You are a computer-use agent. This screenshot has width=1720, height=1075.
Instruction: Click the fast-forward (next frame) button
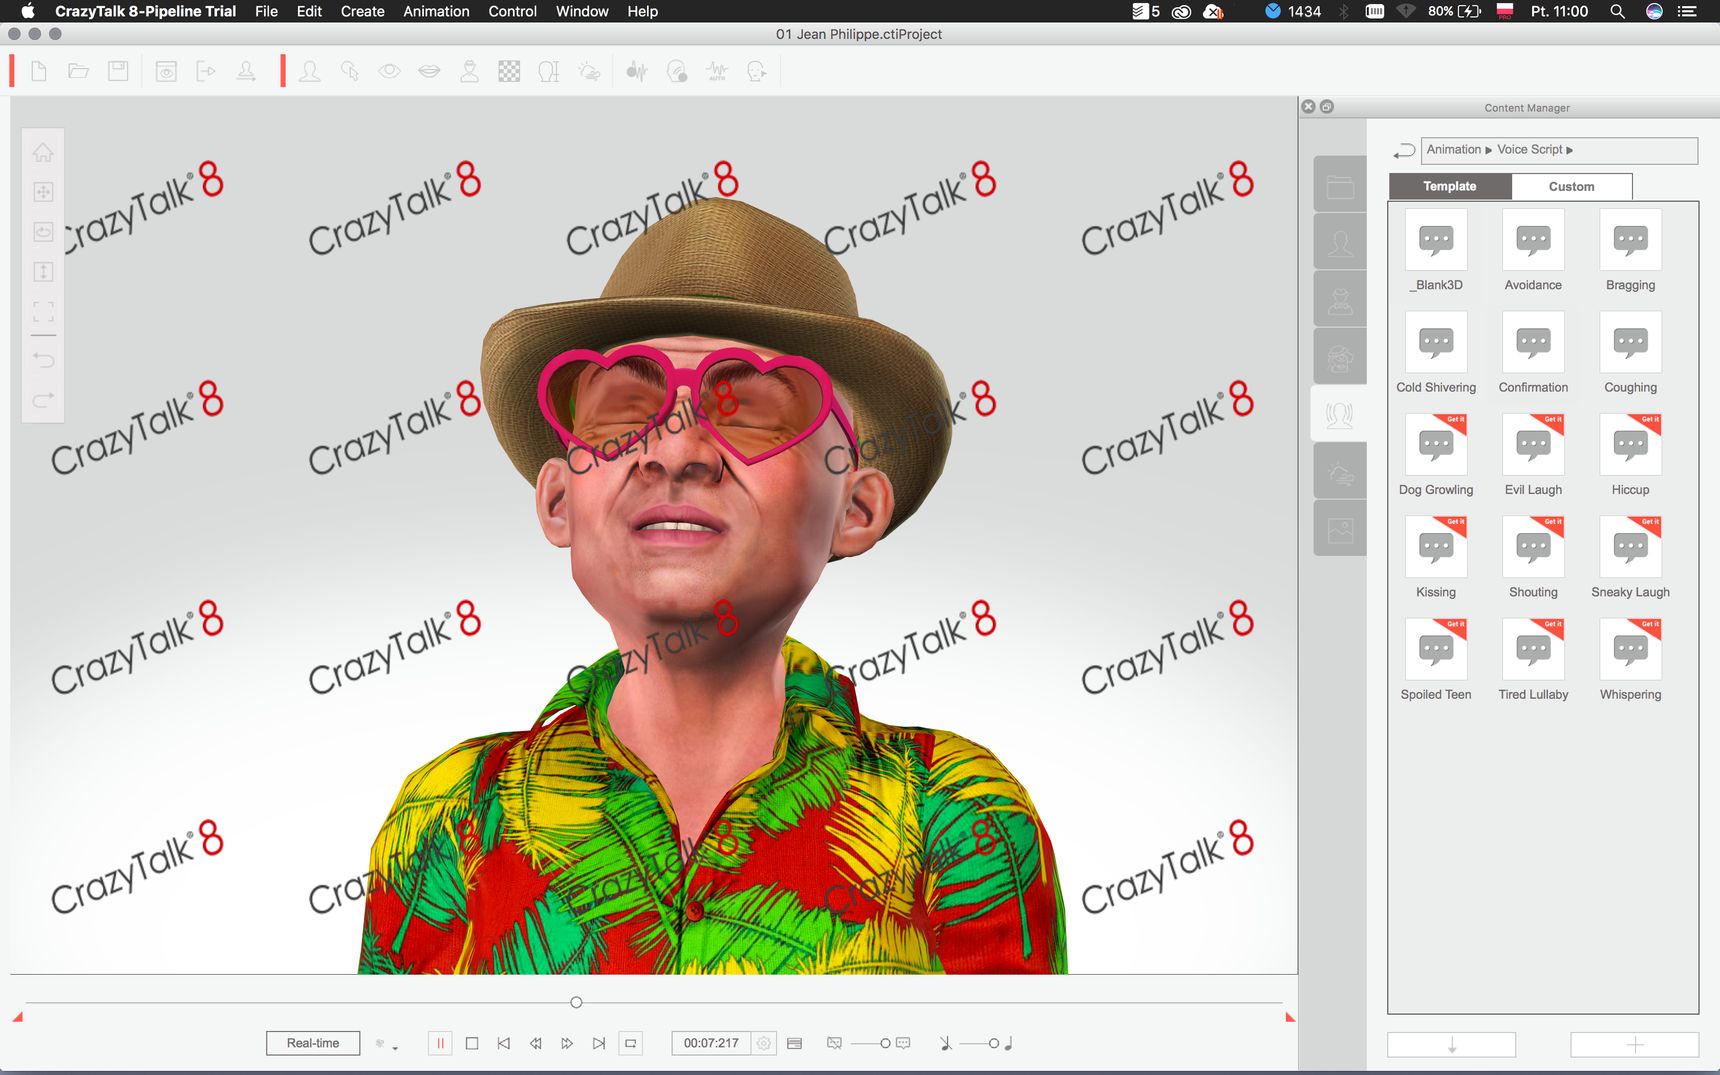pos(567,1043)
